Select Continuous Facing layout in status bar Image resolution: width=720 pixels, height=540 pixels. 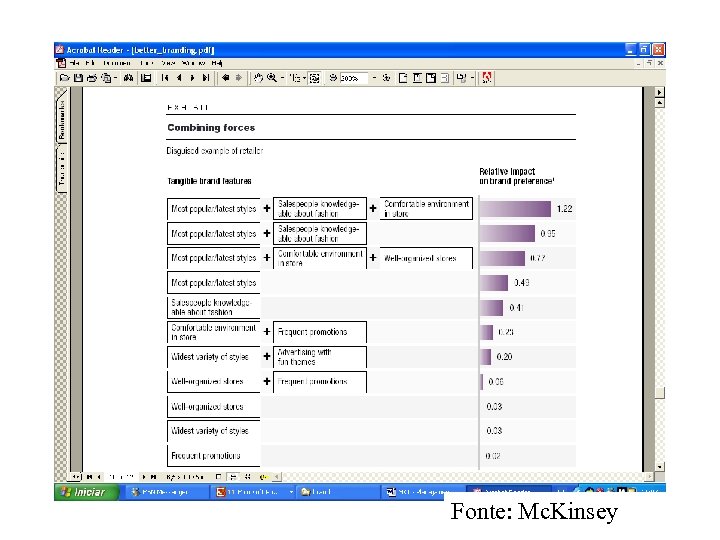click(x=248, y=477)
